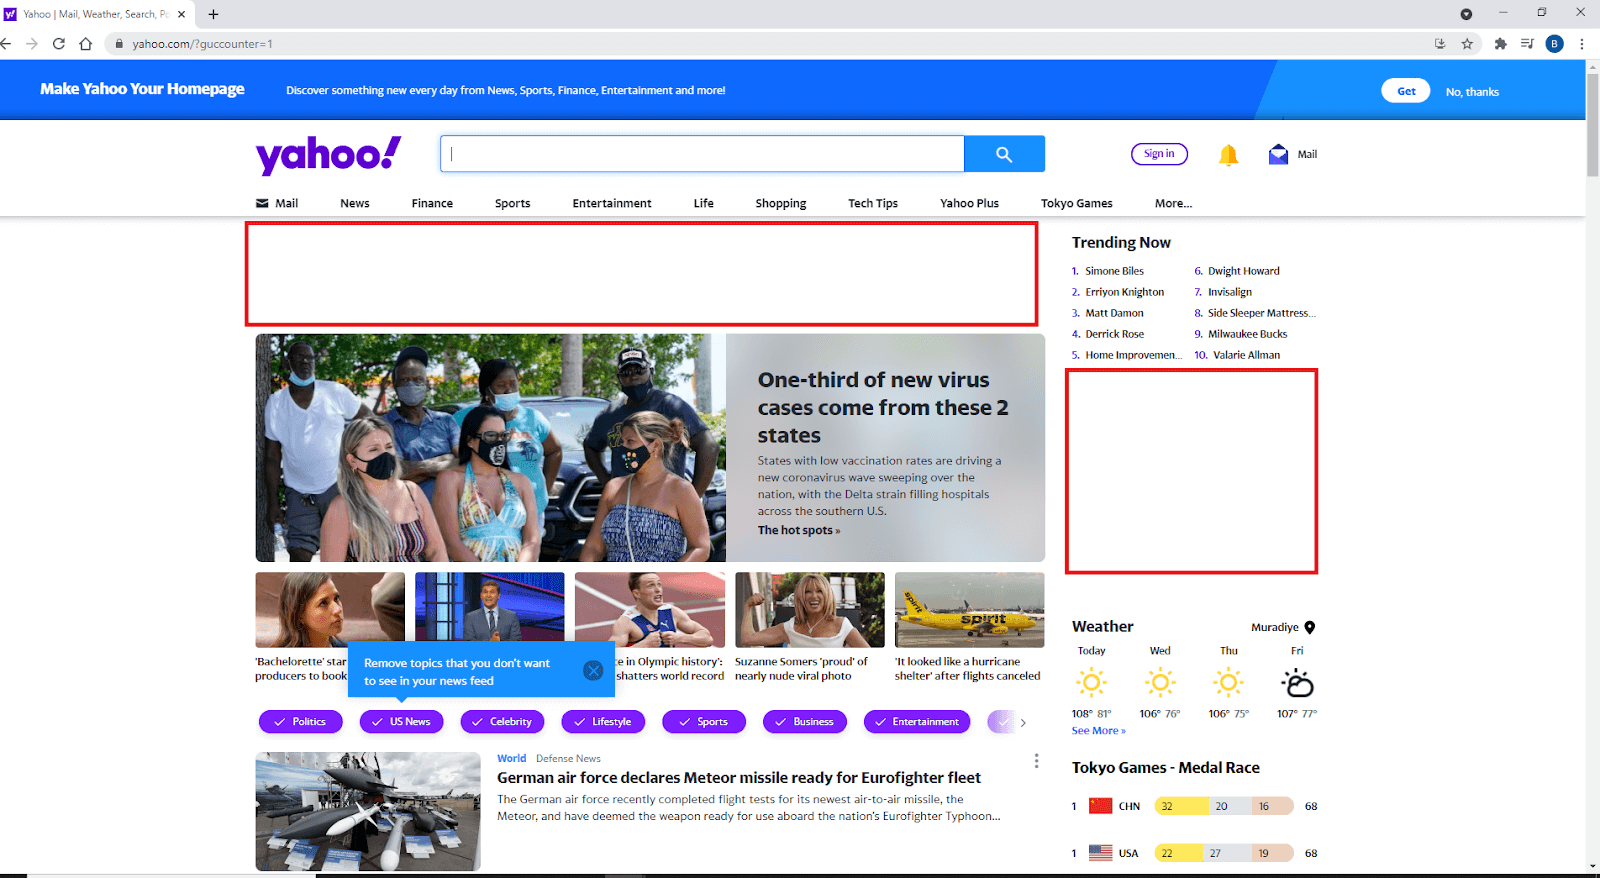
Task: Toggle the US News topic chip
Action: (401, 722)
